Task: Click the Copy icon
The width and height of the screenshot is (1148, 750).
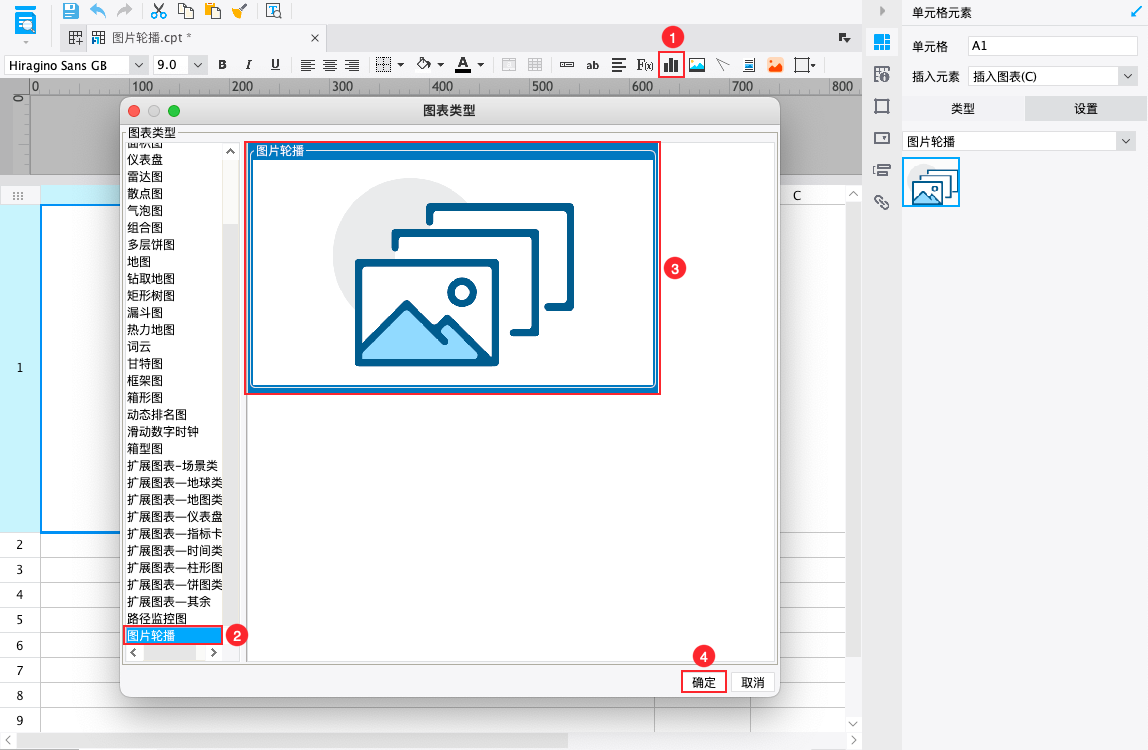Action: click(186, 11)
